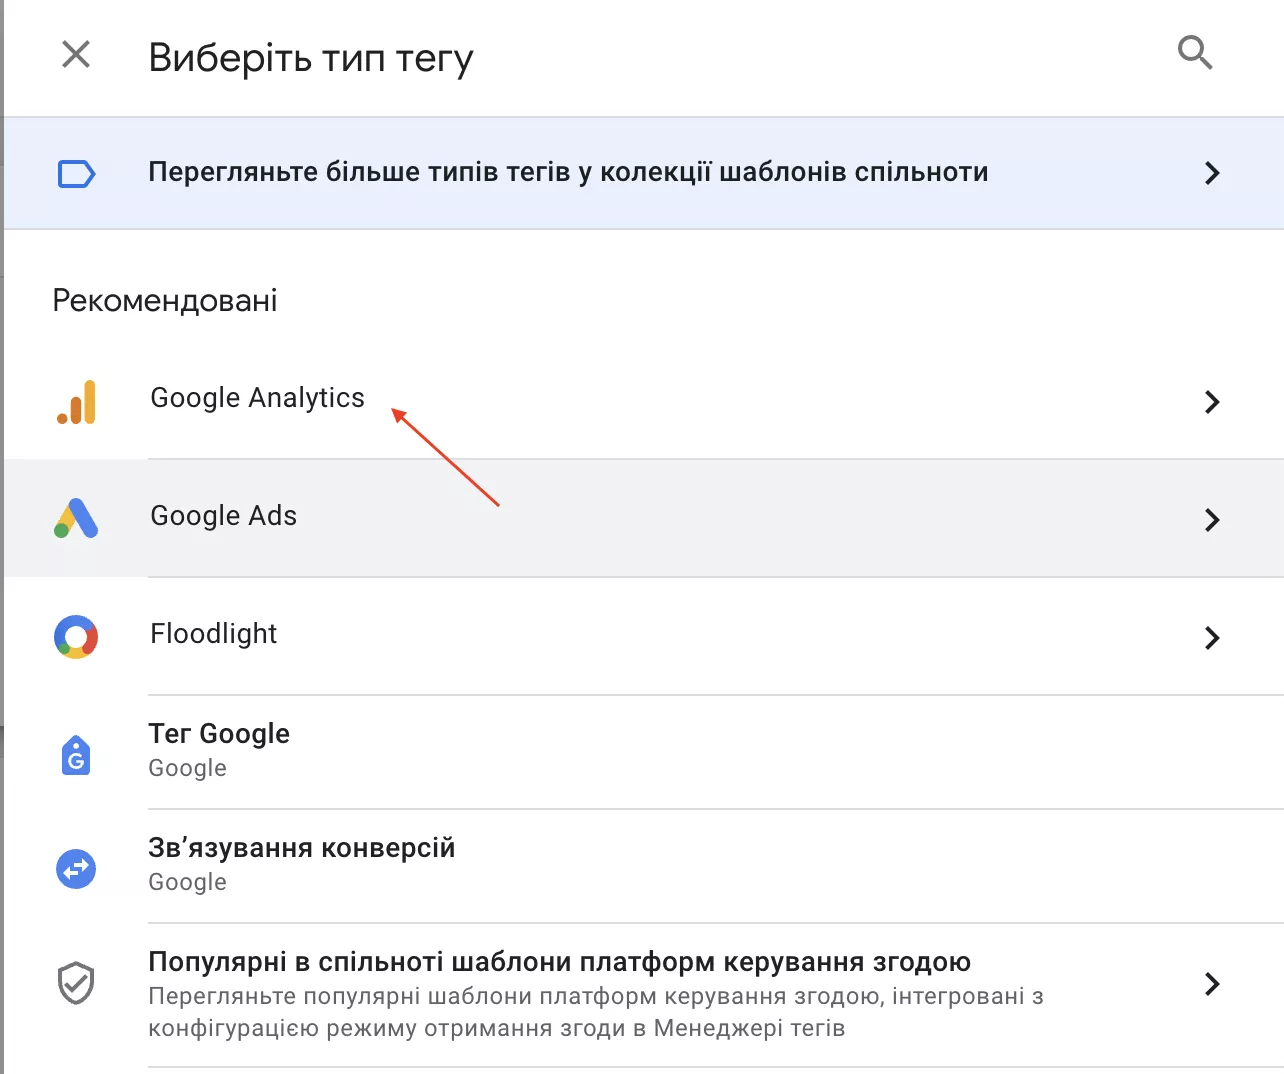Click the consent templates description text

click(x=596, y=1012)
